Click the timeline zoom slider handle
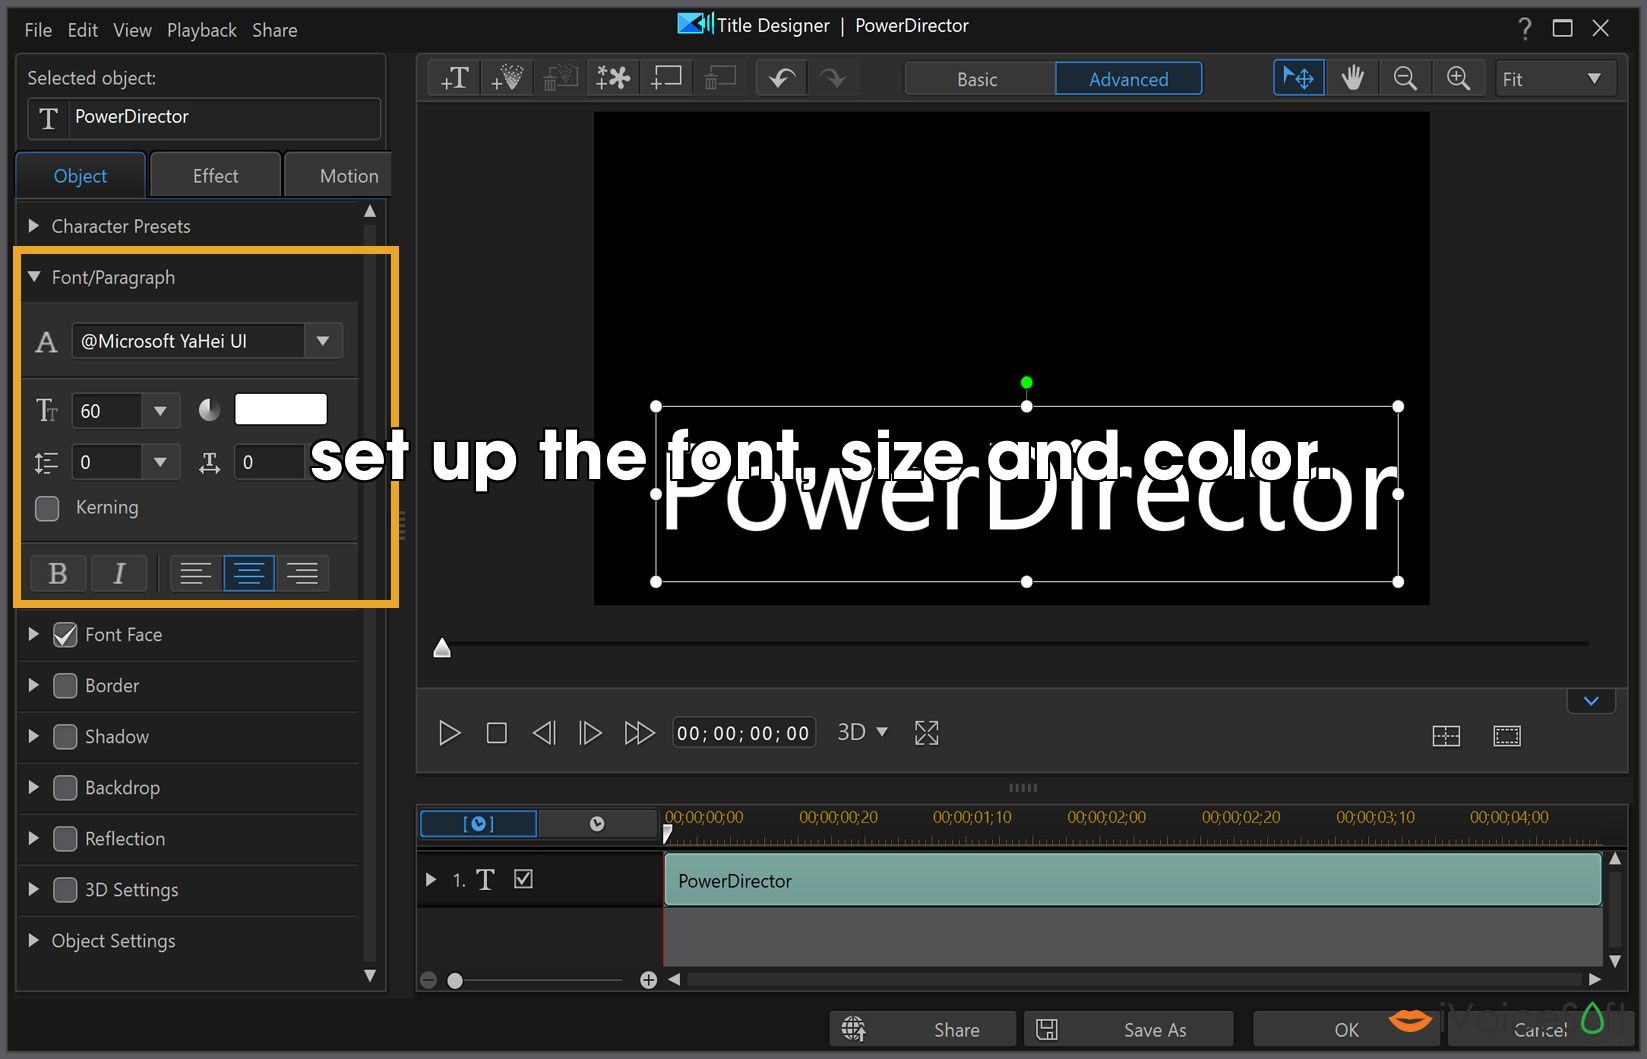Image resolution: width=1647 pixels, height=1059 pixels. click(455, 981)
